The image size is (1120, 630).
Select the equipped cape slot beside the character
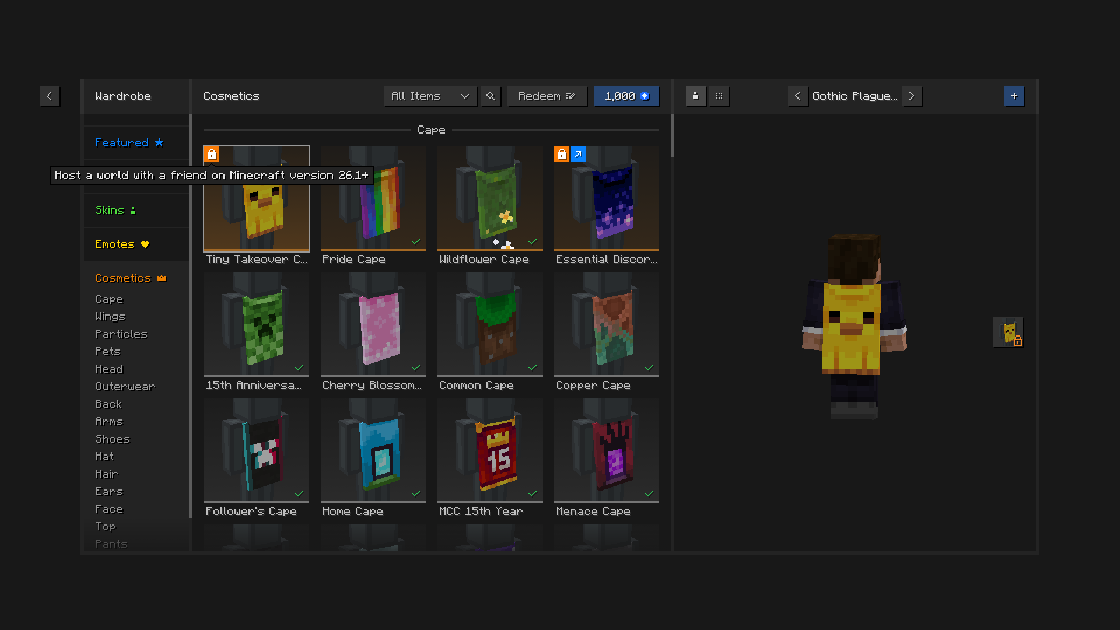[x=1007, y=331]
